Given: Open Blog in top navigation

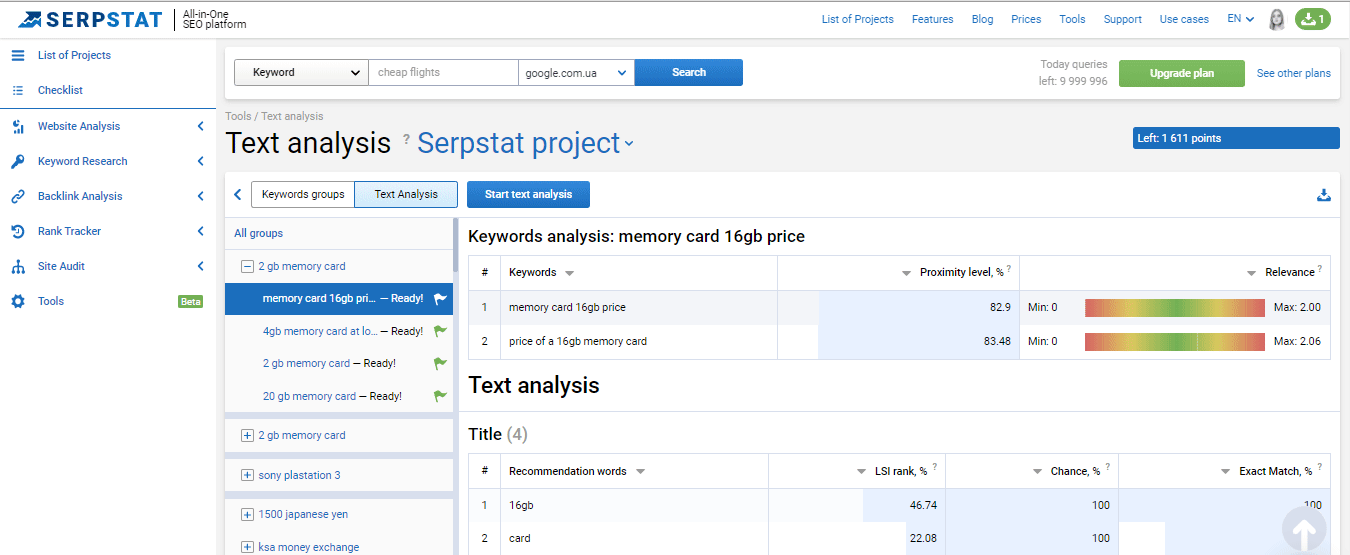Looking at the screenshot, I should pos(982,19).
